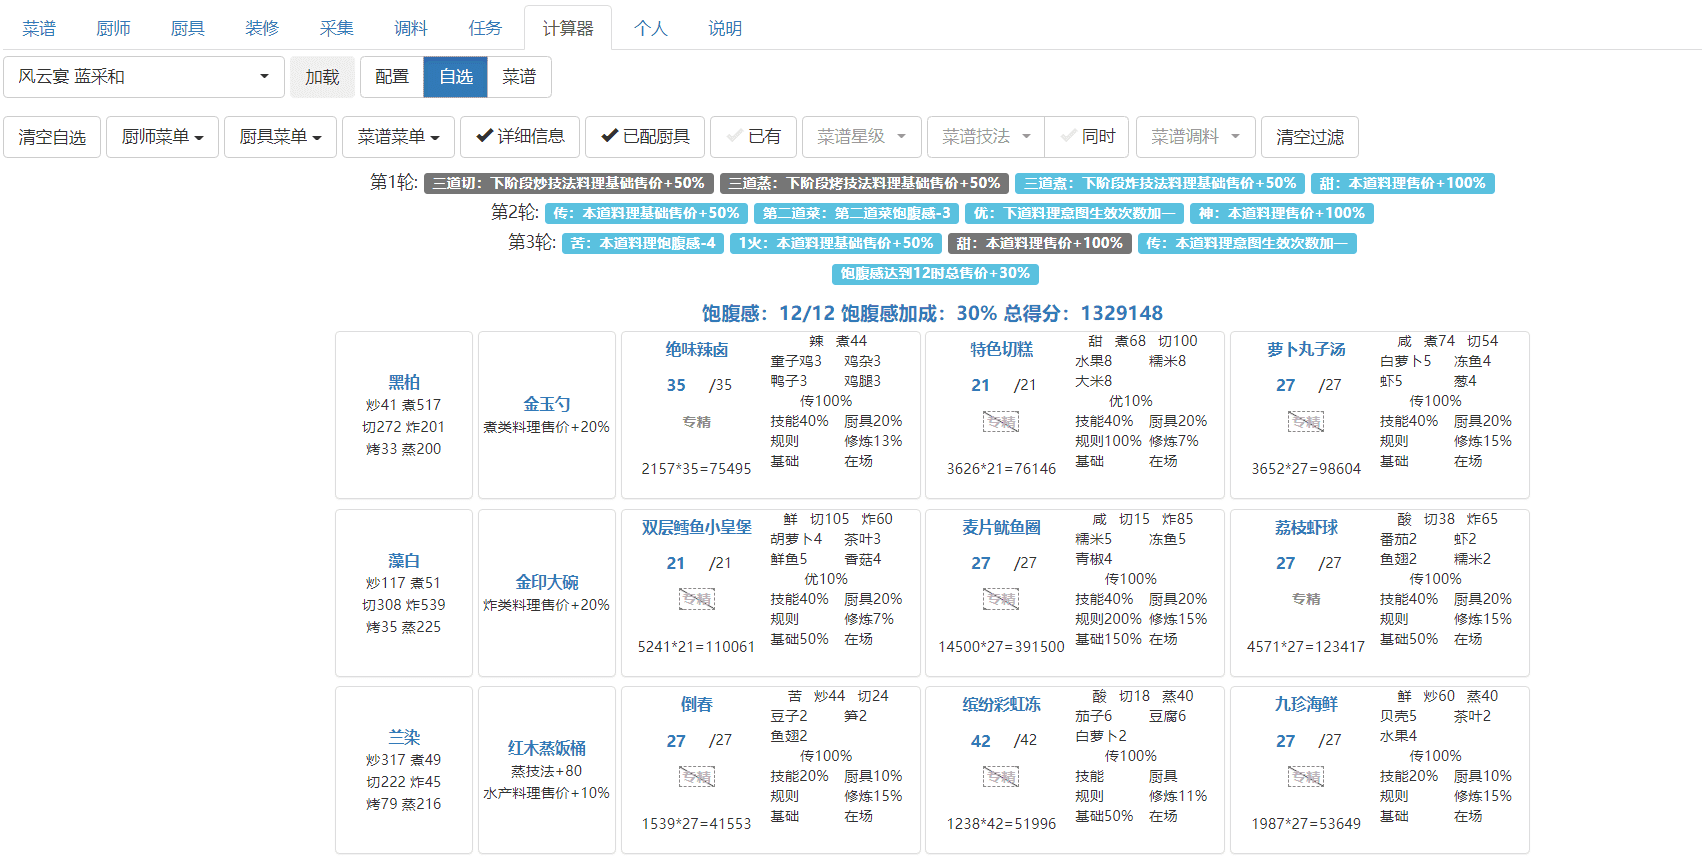Expand the 厨师菜单 dropdown
The image size is (1702, 858).
pyautogui.click(x=162, y=137)
